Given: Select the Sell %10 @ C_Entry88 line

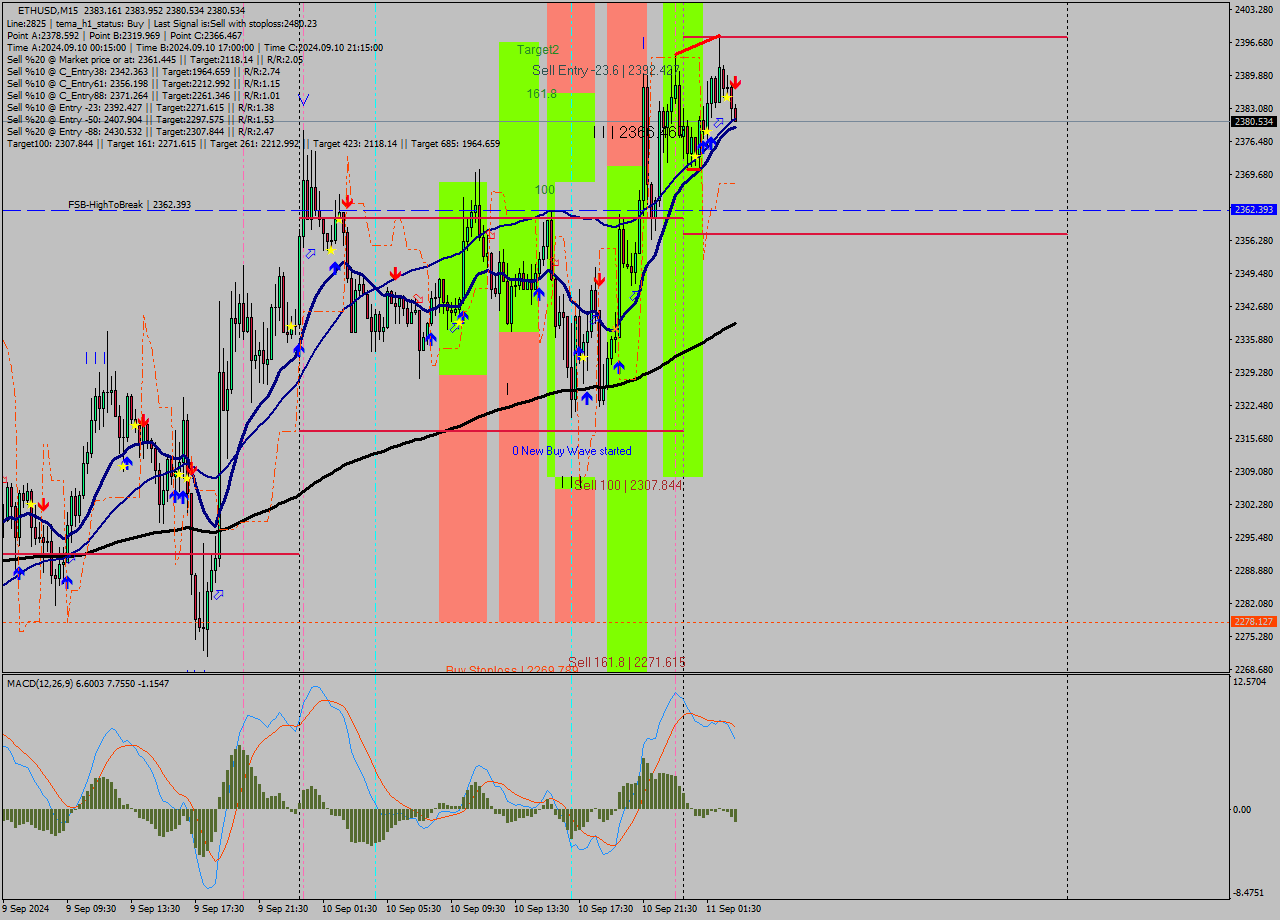Looking at the screenshot, I should tap(143, 95).
